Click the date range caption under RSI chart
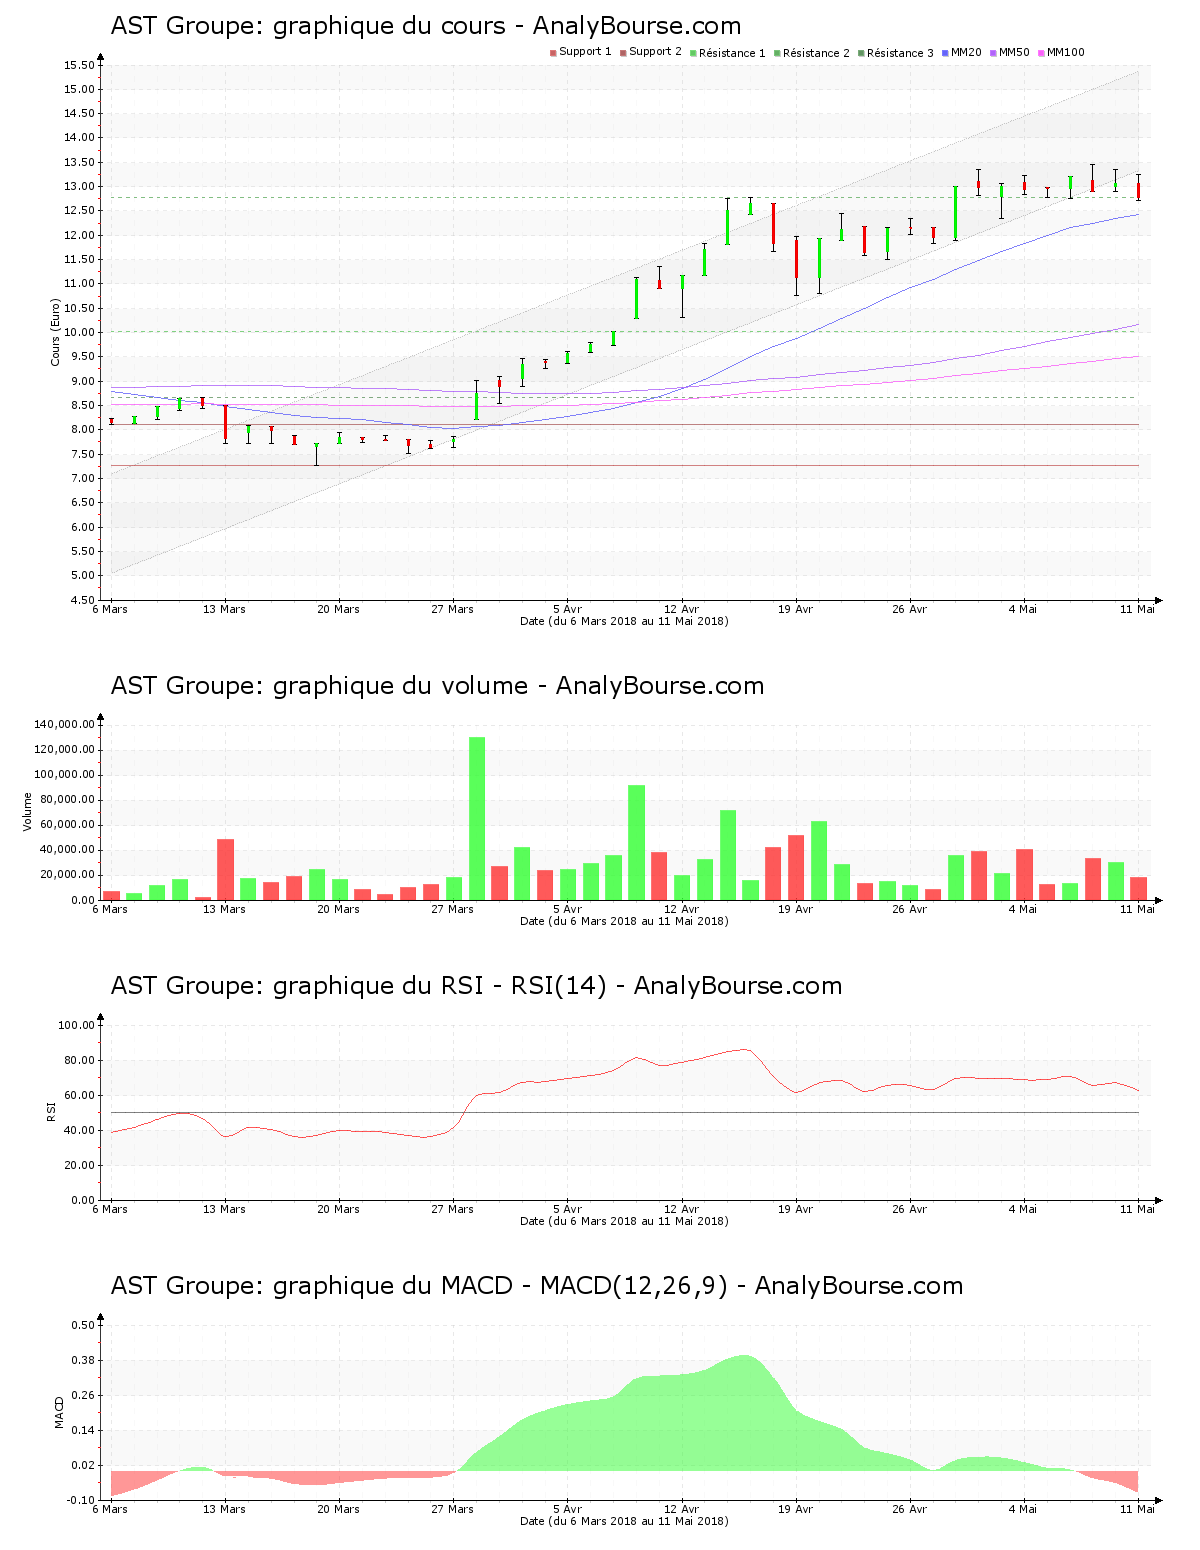 [625, 1221]
